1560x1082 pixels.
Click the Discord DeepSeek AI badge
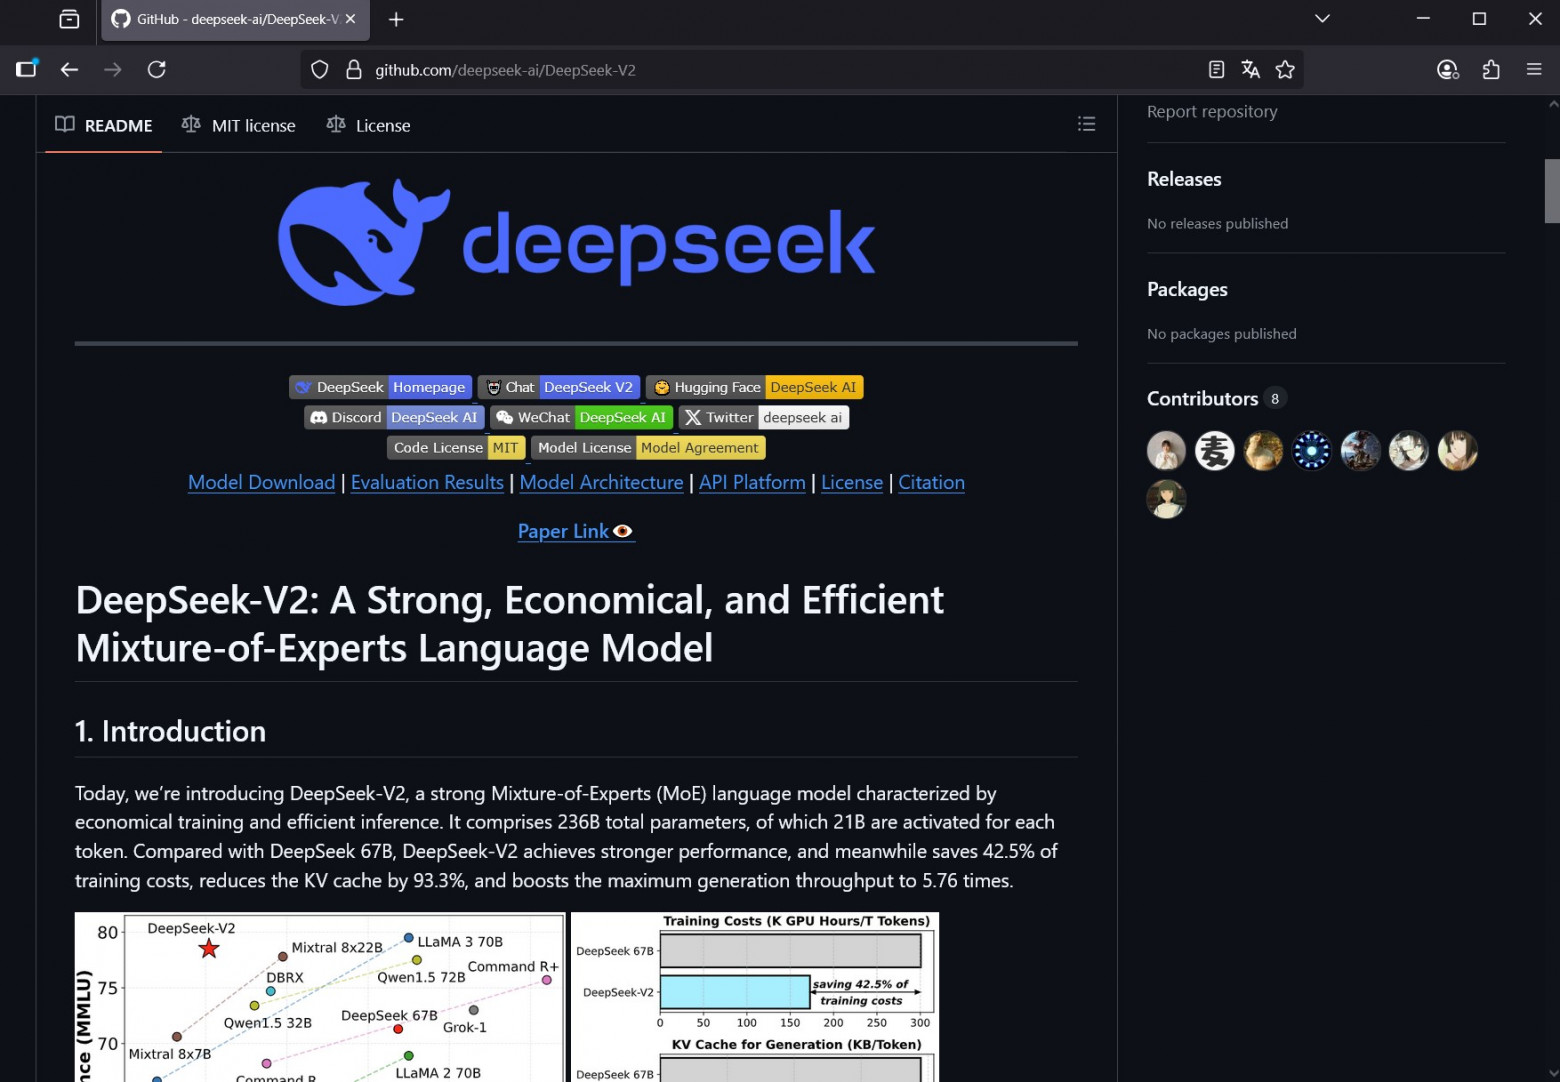[394, 417]
